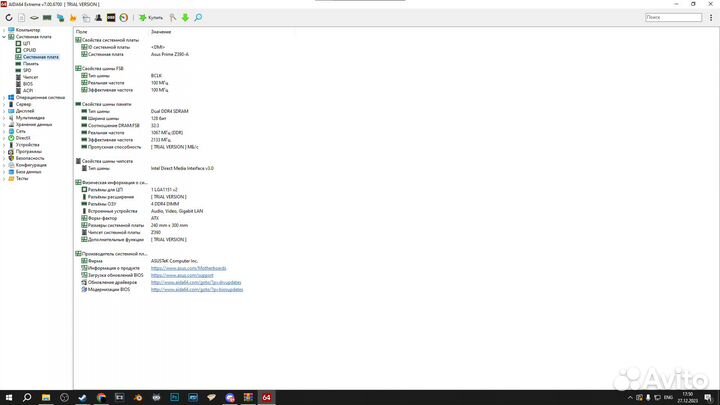
Task: Click the green clock gauge icon
Action: click(124, 17)
